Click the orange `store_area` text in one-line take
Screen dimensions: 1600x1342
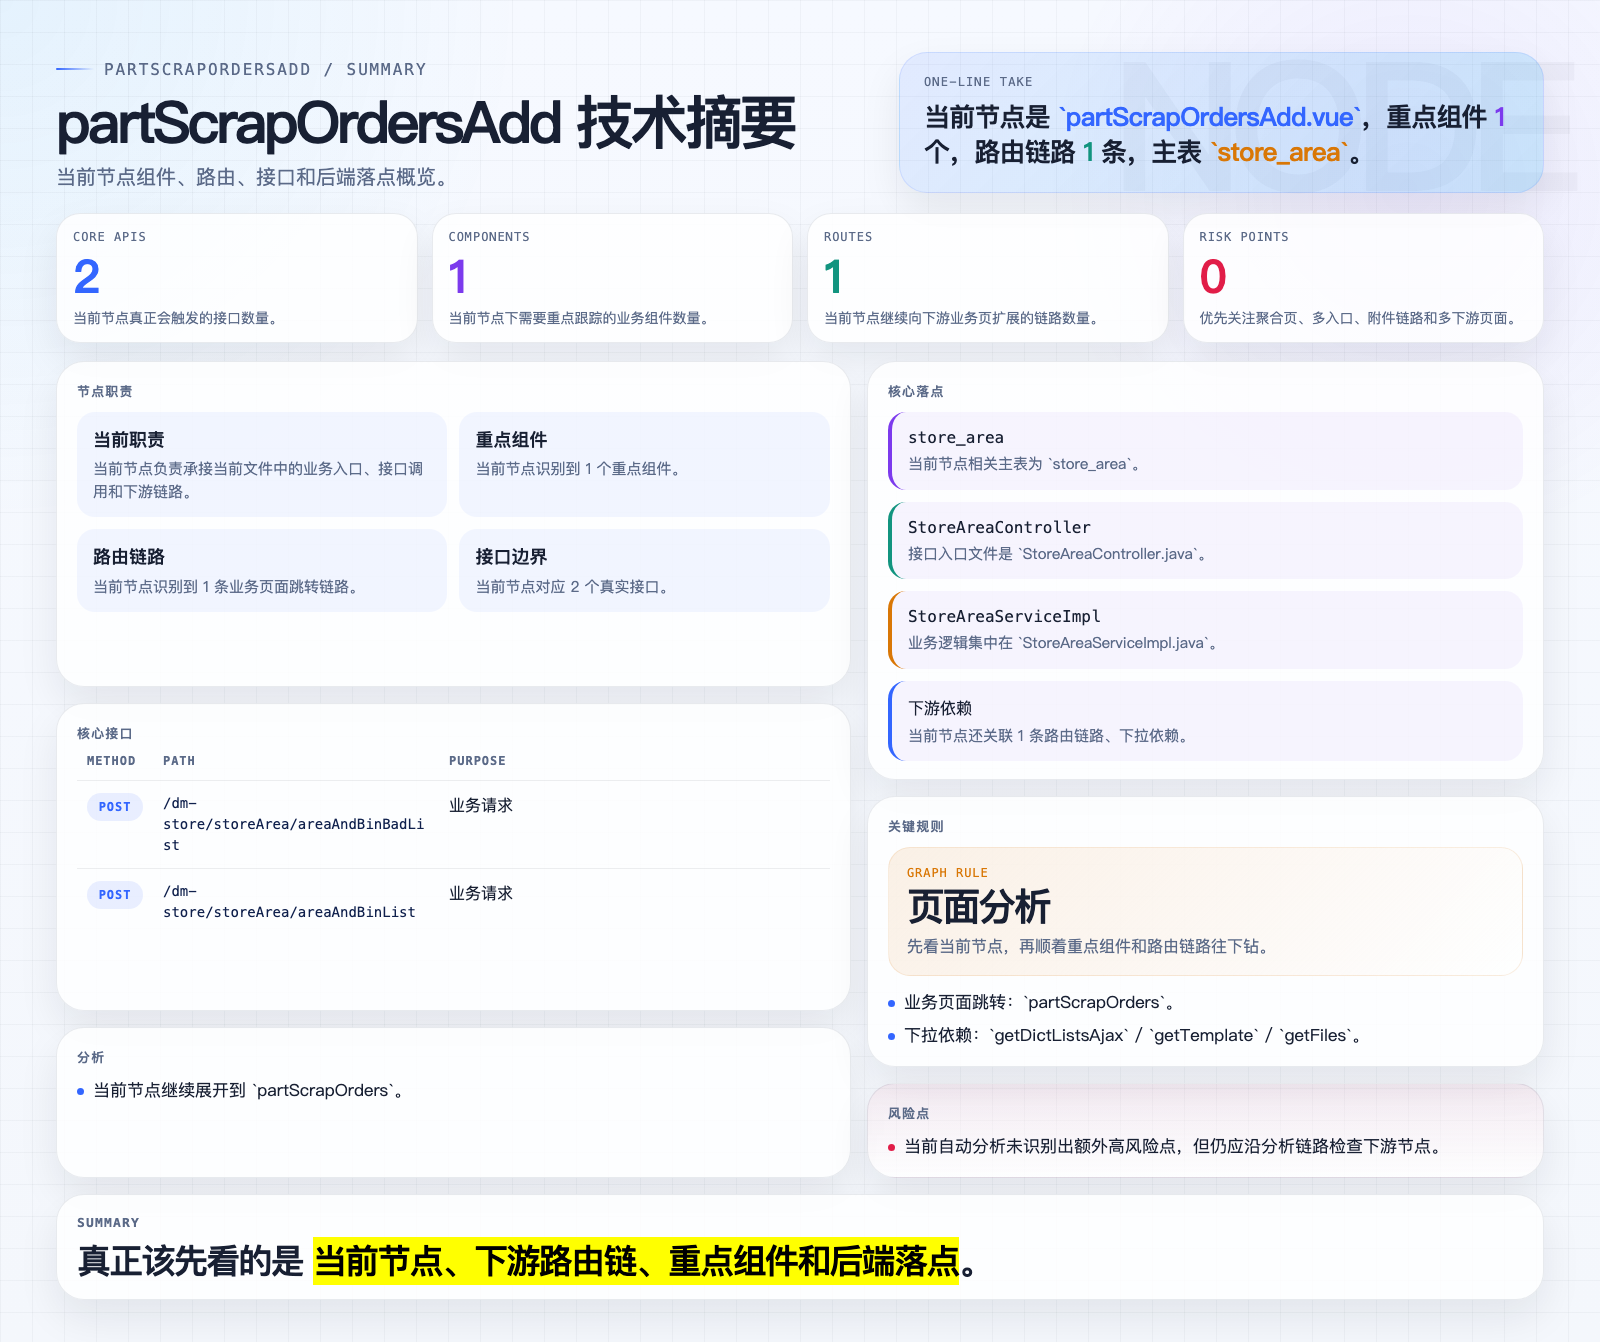coord(1279,152)
